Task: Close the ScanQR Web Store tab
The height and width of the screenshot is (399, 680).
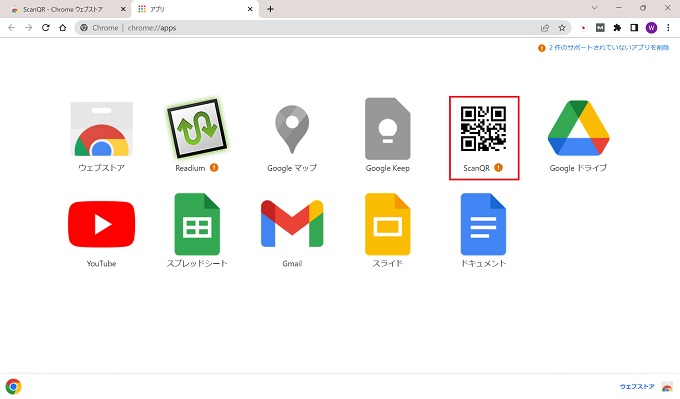Action: pyautogui.click(x=123, y=9)
